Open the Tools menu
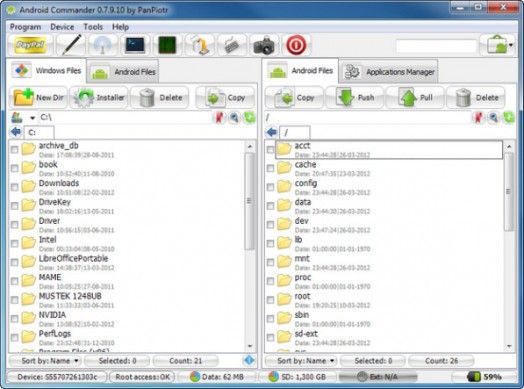524x389 pixels. pyautogui.click(x=93, y=27)
